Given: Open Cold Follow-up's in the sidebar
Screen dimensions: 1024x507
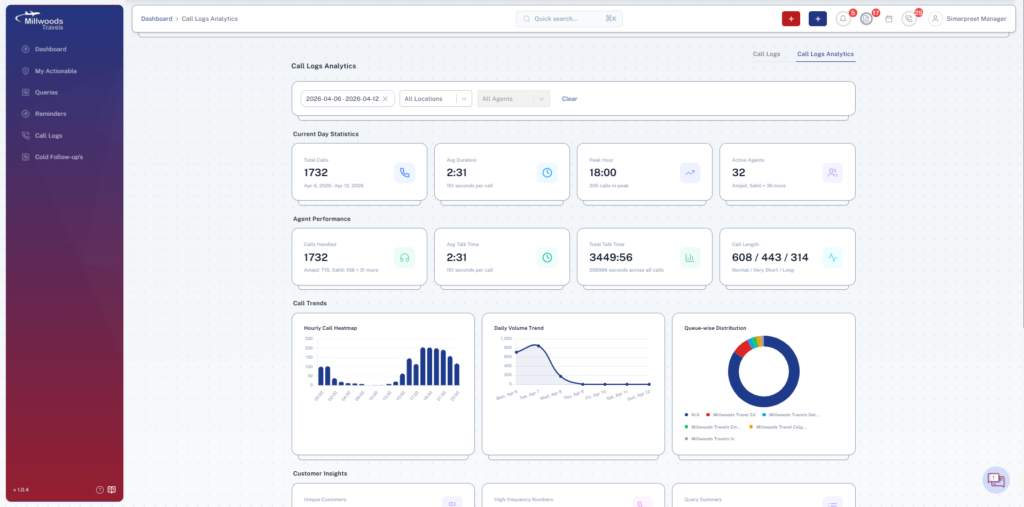Looking at the screenshot, I should coord(59,157).
